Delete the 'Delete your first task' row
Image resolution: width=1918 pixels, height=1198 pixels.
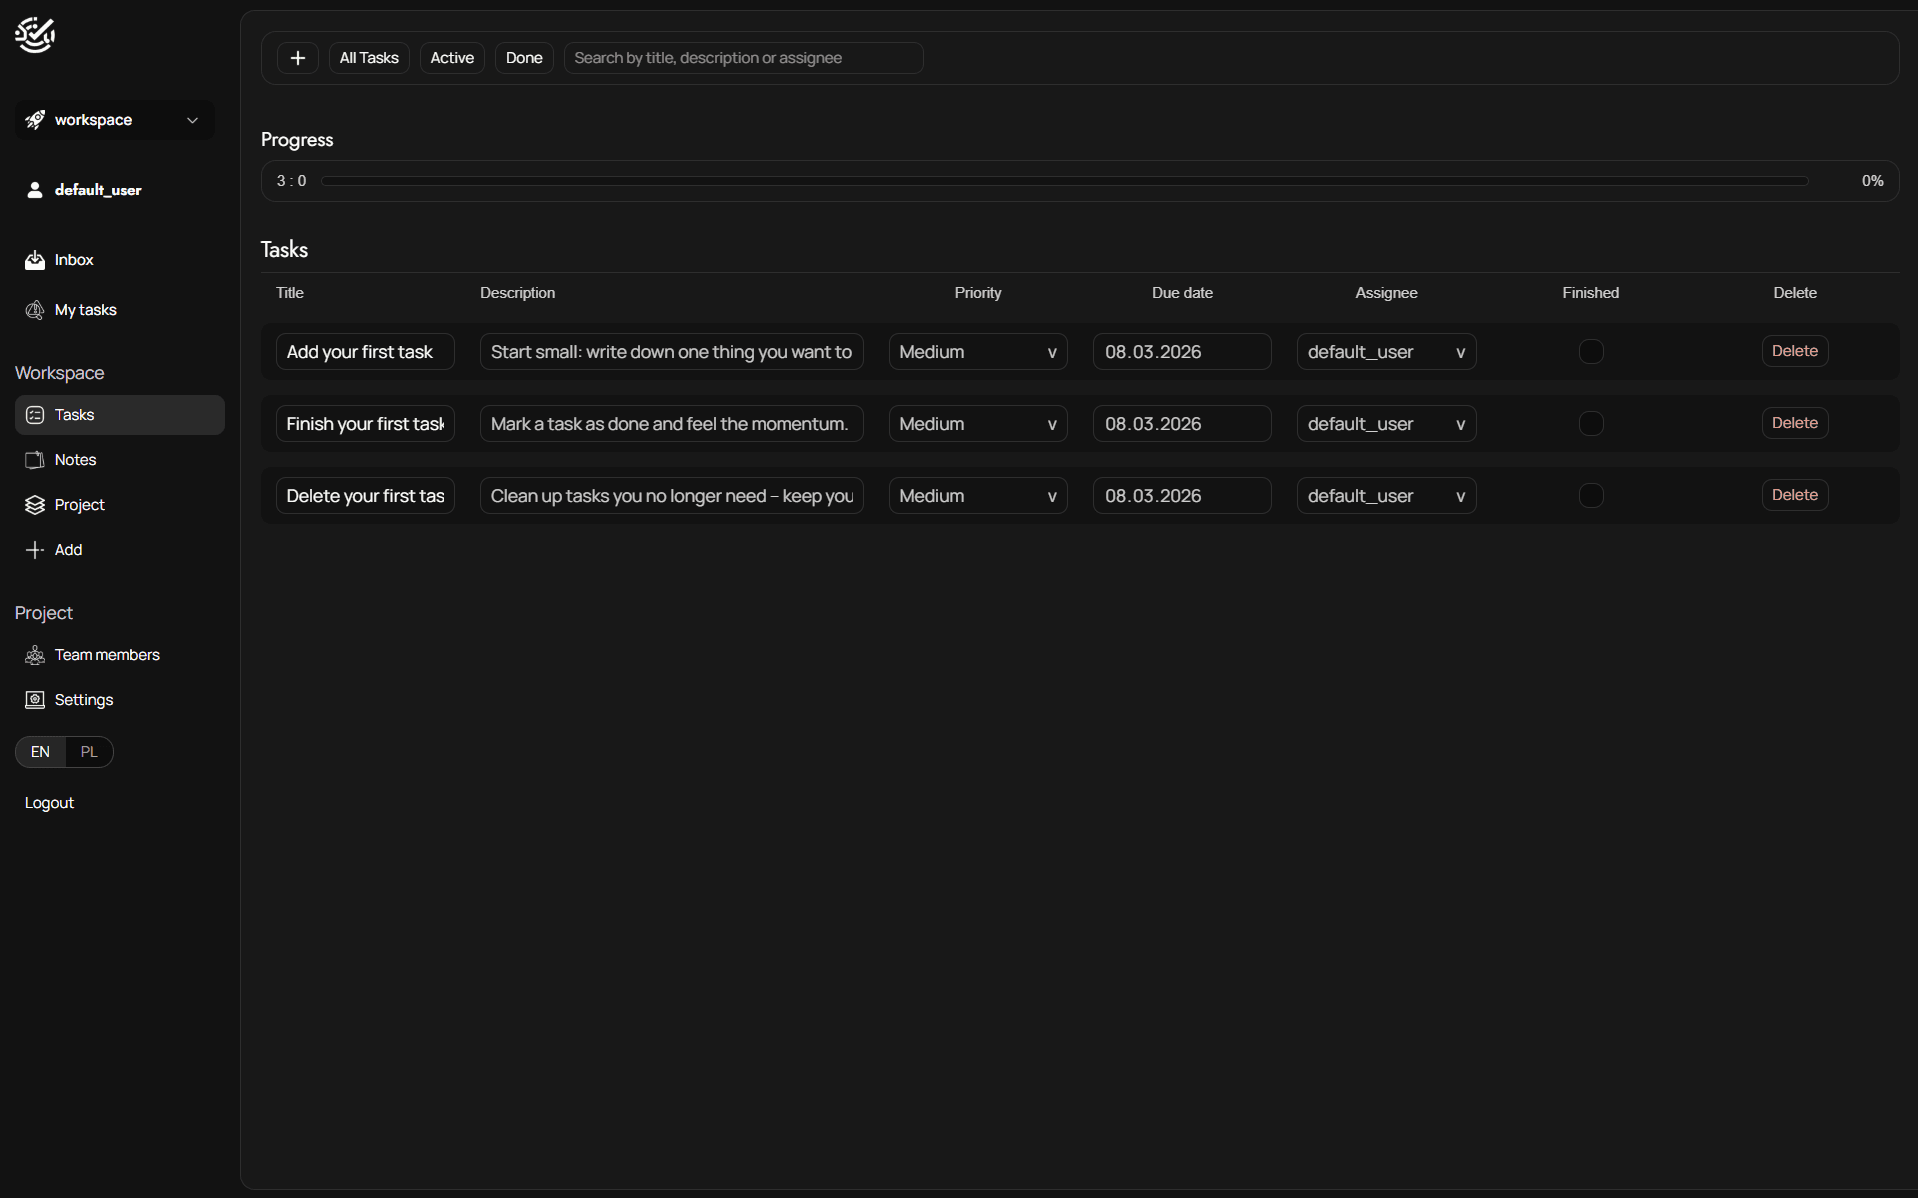pyautogui.click(x=1794, y=495)
